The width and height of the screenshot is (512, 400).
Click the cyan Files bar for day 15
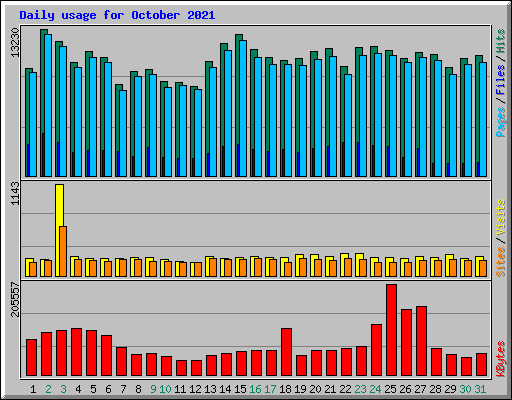(243, 108)
